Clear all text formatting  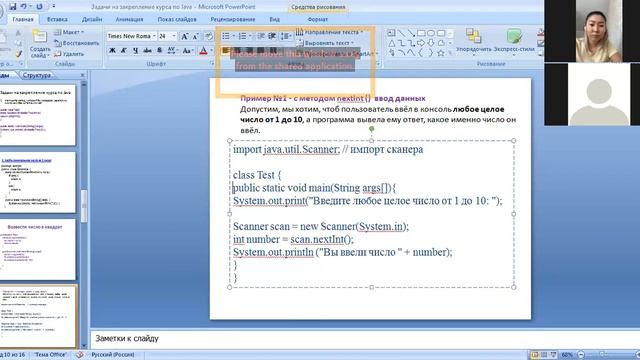point(209,36)
